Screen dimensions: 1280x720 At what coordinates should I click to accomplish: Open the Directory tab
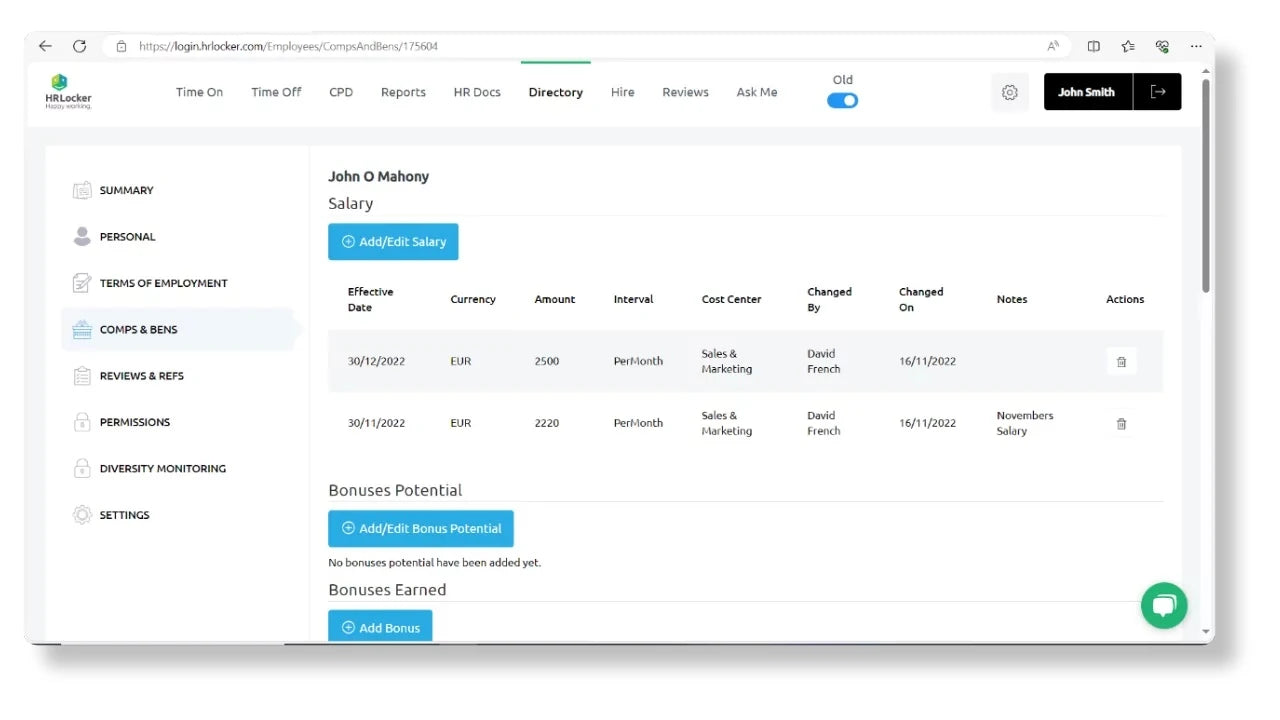(555, 92)
